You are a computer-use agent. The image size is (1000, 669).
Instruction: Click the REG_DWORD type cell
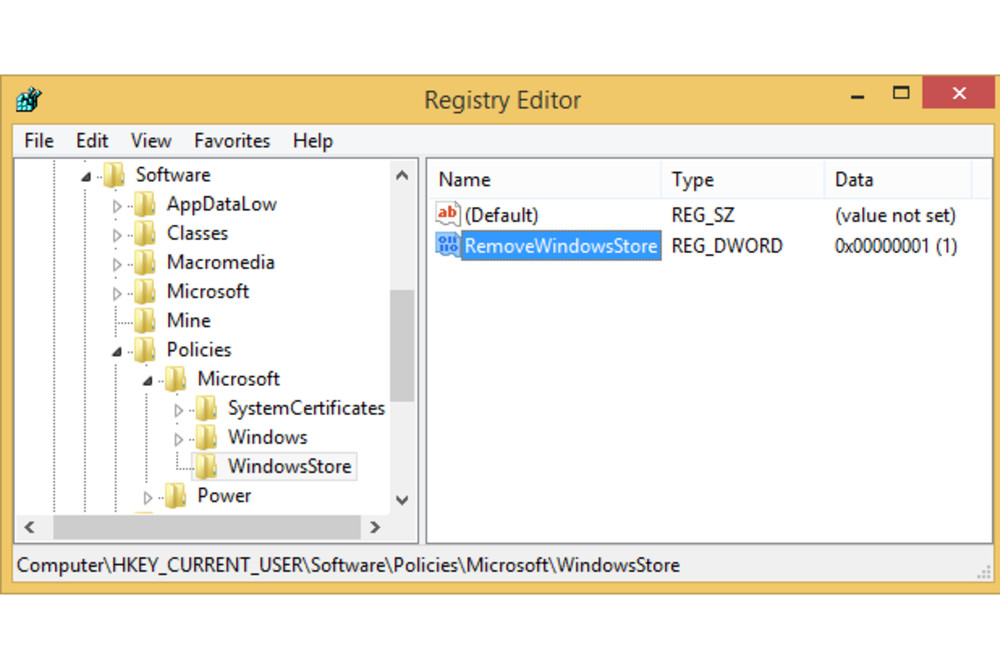tap(726, 246)
